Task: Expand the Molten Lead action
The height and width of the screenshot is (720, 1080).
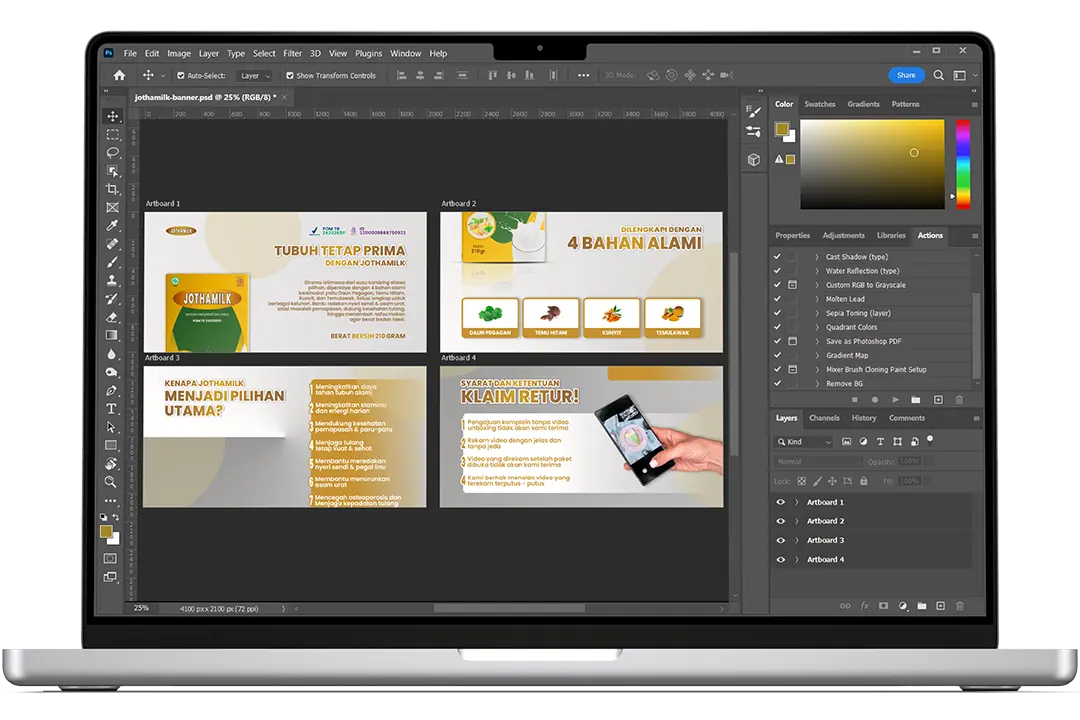Action: 817,299
